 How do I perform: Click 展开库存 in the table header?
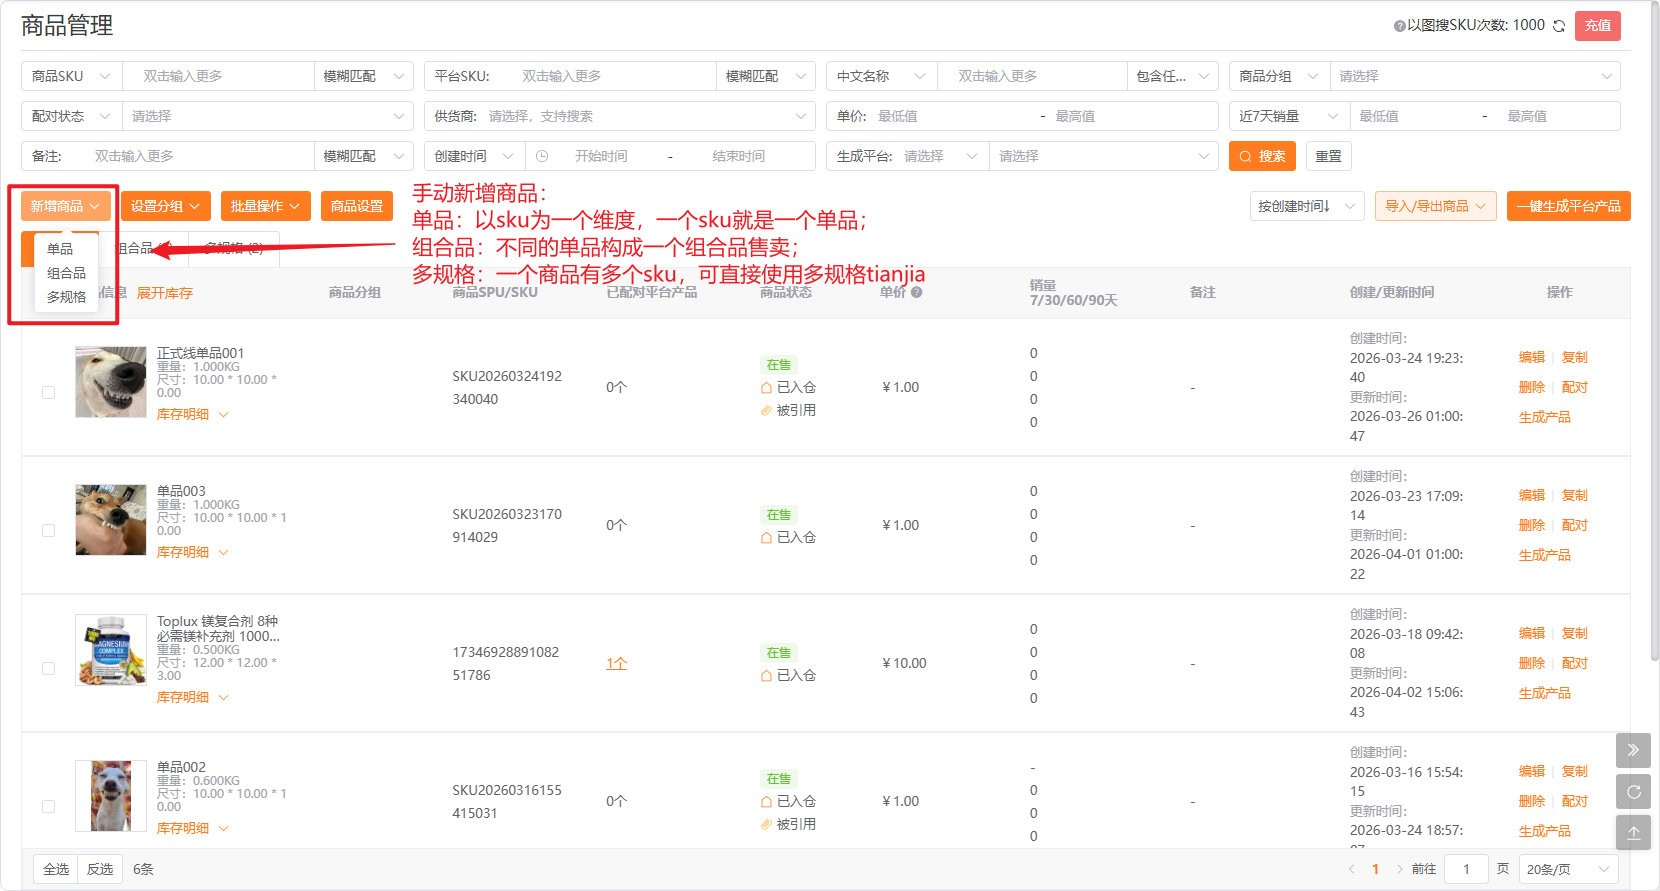click(x=165, y=293)
